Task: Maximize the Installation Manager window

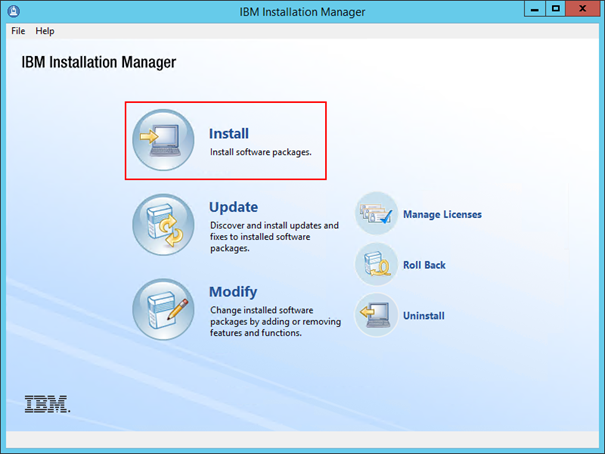Action: point(555,9)
